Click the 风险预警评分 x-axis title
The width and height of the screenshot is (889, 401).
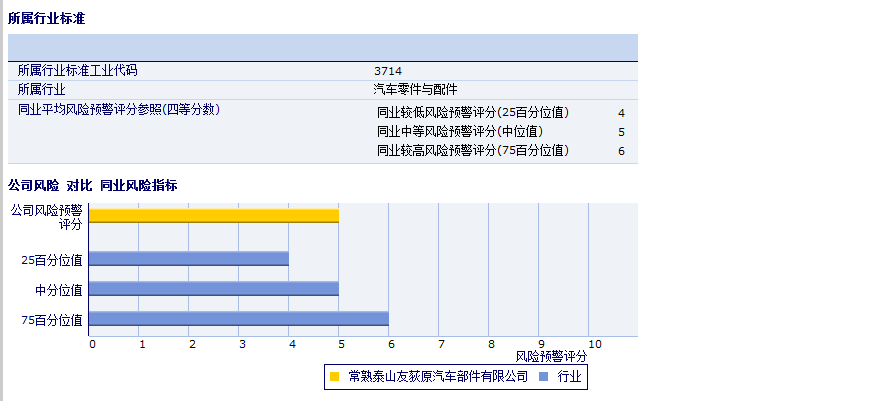point(551,356)
